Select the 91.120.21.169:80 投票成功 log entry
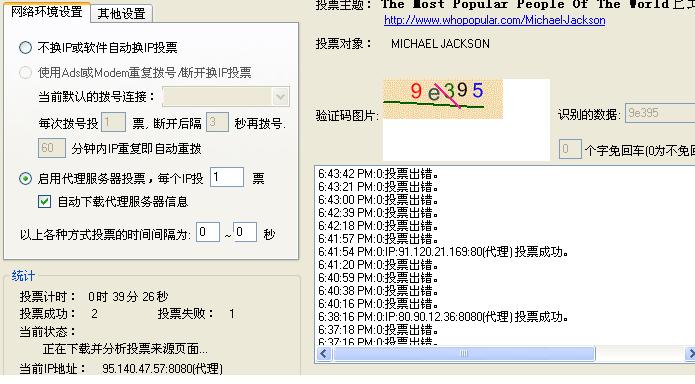Viewport: 695px width, 384px height. tap(443, 252)
